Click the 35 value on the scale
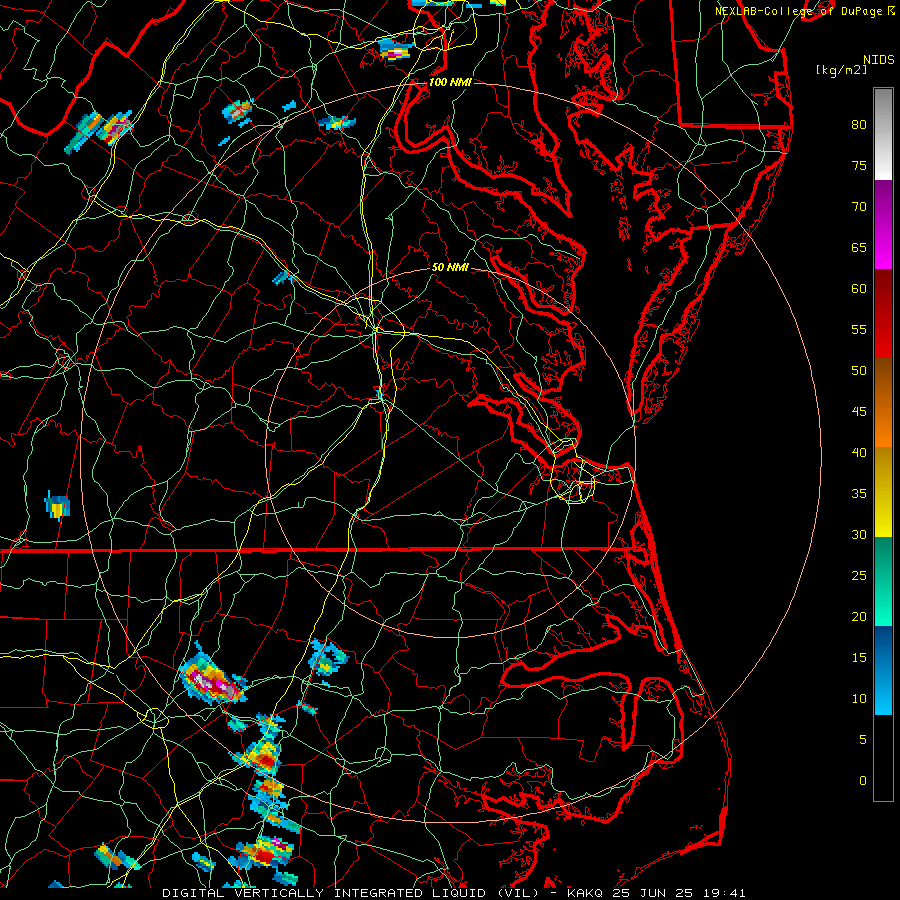This screenshot has height=900, width=900. tap(859, 494)
